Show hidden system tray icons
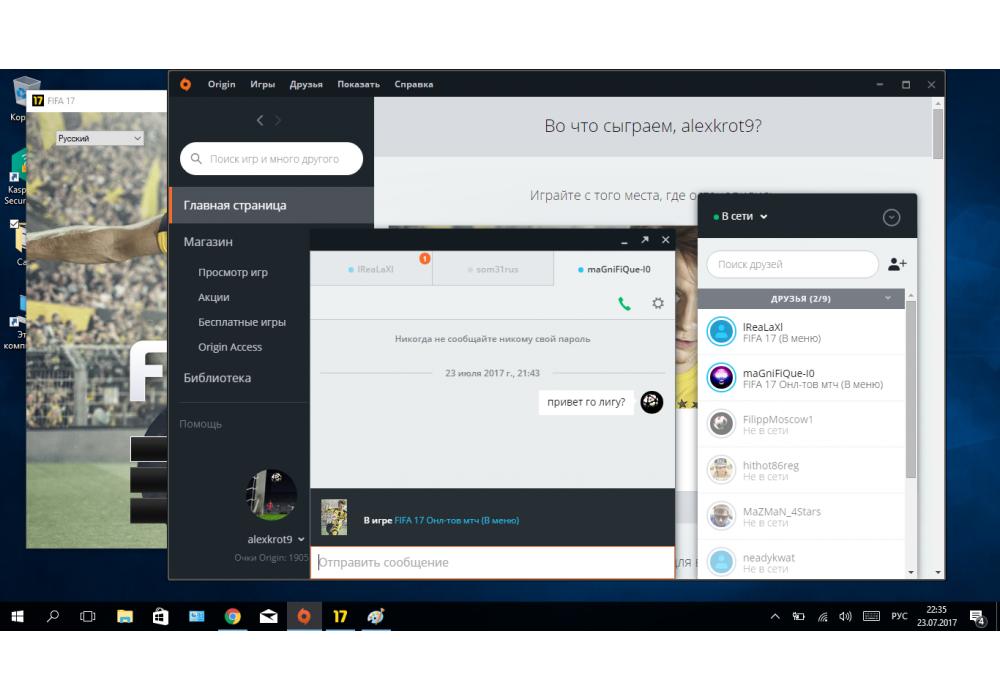The image size is (1000, 700). pos(775,616)
